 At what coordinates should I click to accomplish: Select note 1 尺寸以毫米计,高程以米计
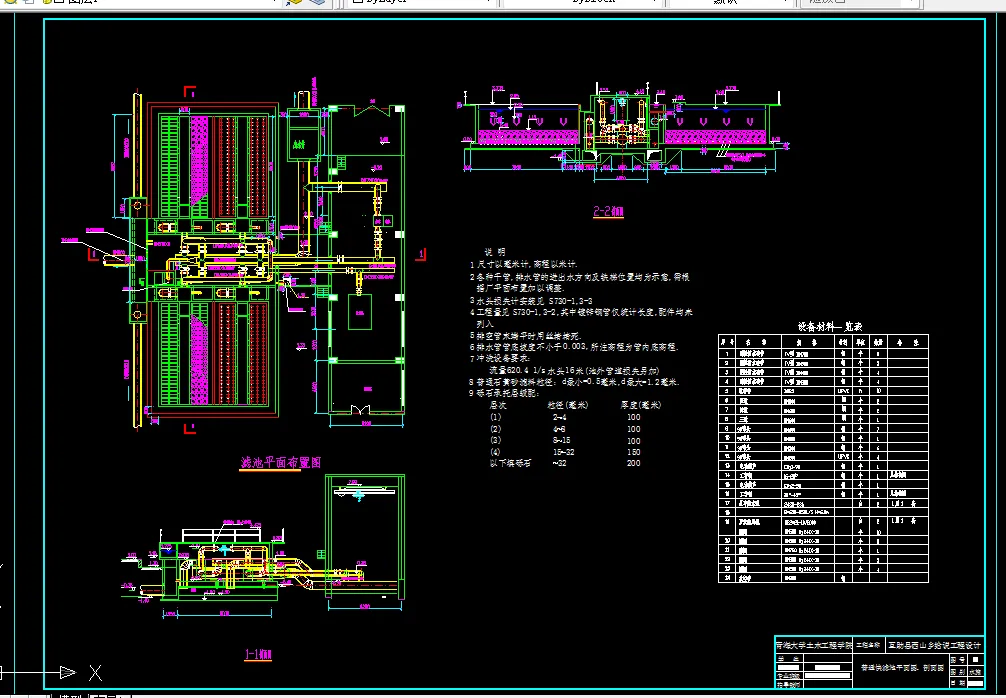click(524, 264)
